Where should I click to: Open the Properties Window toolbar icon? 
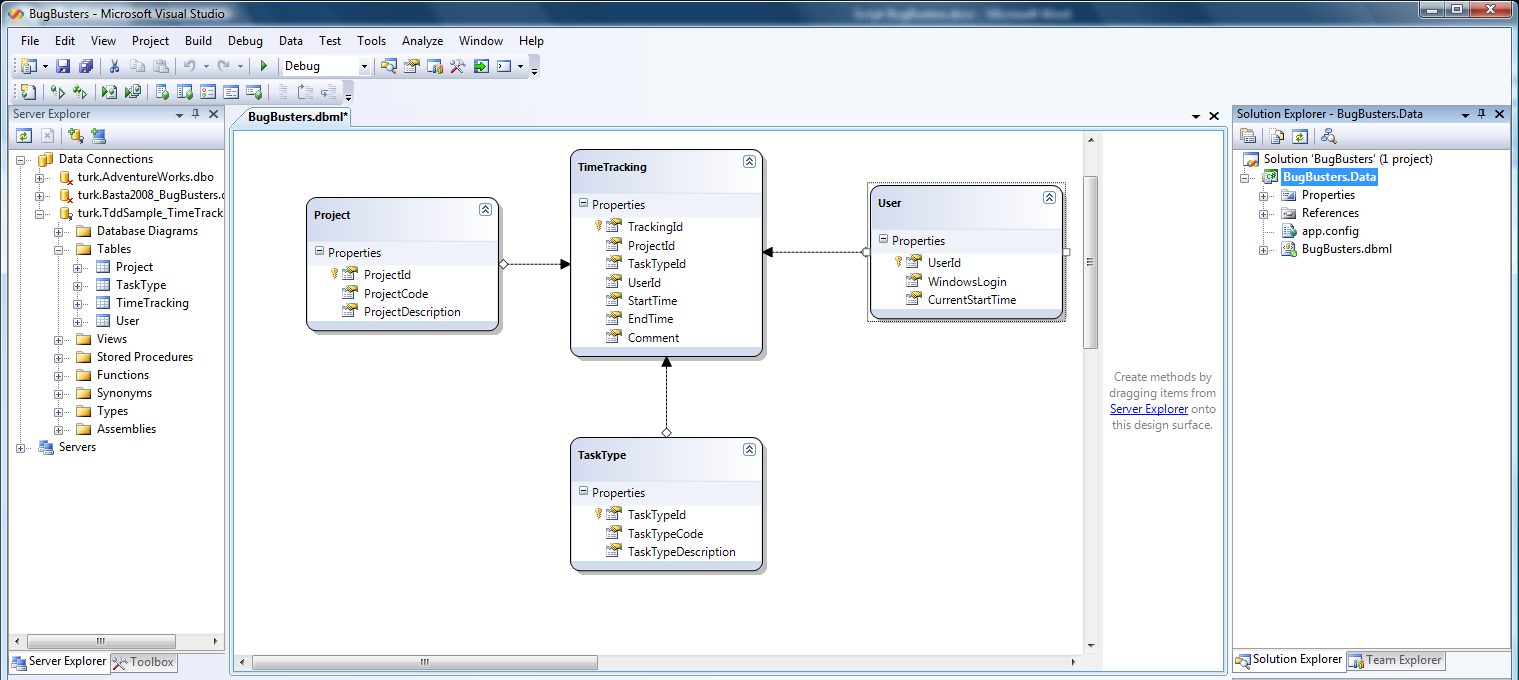pyautogui.click(x=412, y=66)
